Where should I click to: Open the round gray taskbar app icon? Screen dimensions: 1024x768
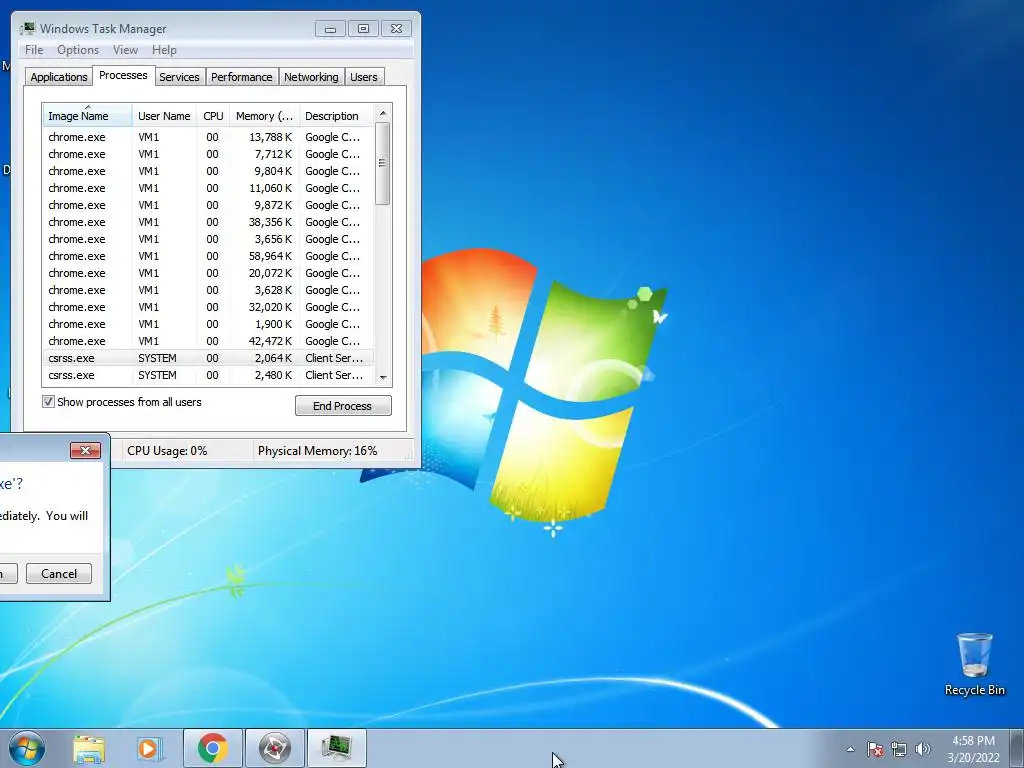(x=274, y=748)
